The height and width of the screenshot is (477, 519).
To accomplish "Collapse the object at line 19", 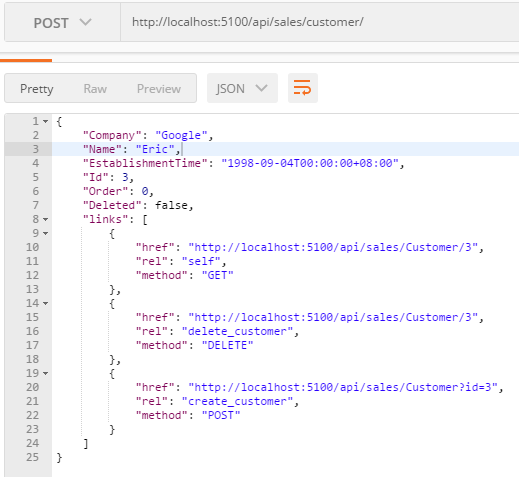I will pos(46,373).
